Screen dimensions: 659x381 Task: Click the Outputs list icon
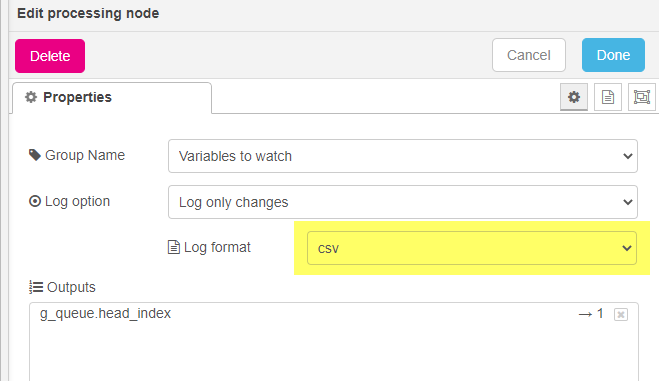(36, 287)
